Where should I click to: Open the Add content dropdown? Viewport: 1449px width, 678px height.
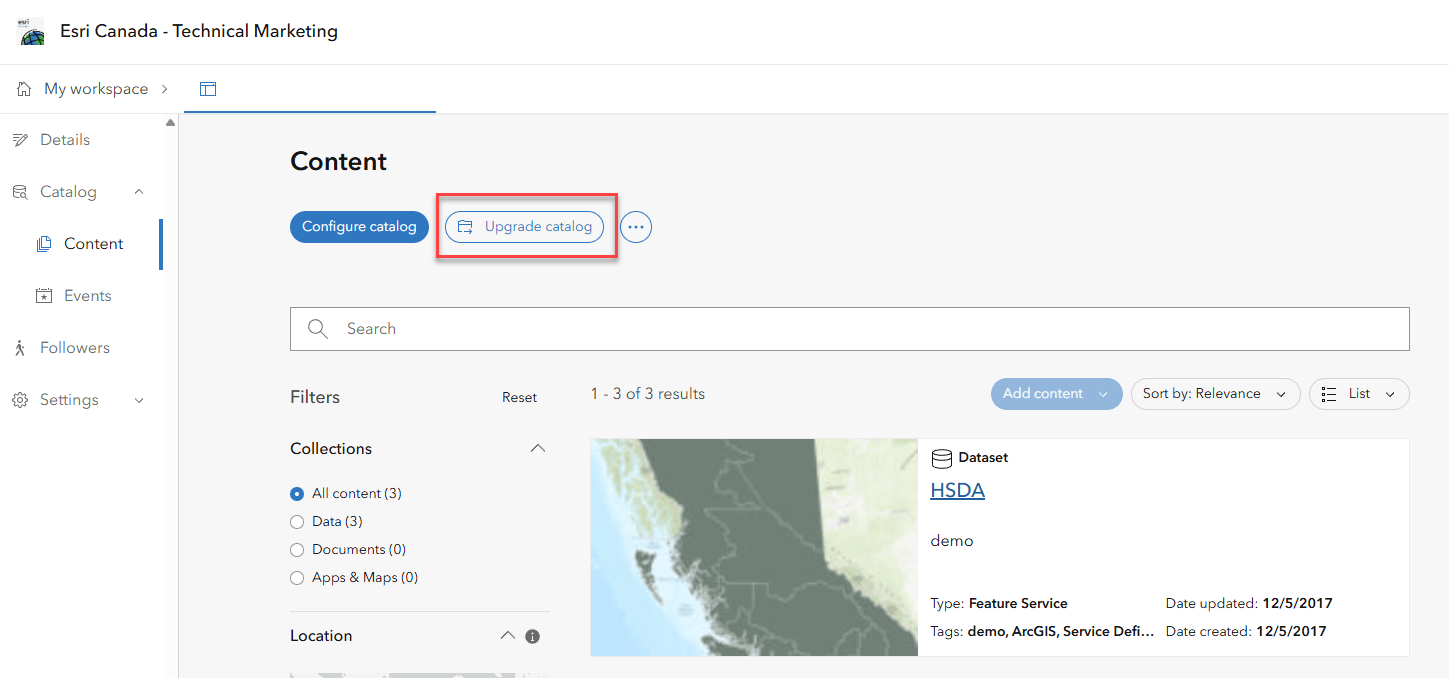click(1057, 394)
